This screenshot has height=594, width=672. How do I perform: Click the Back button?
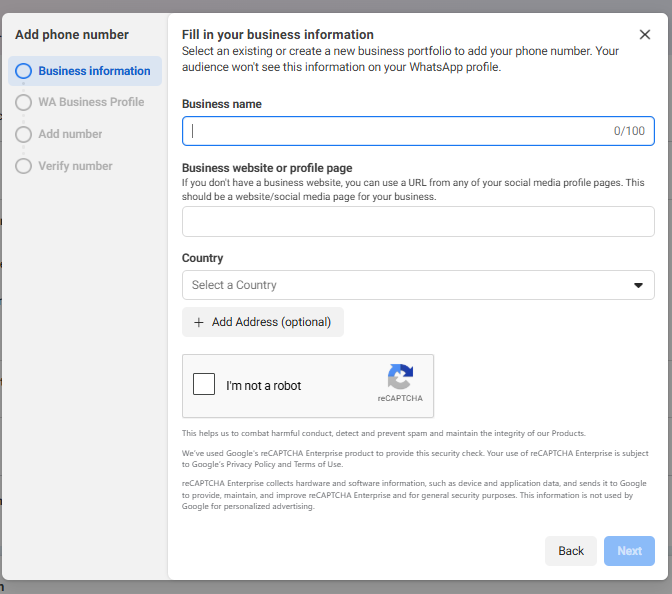tap(570, 551)
